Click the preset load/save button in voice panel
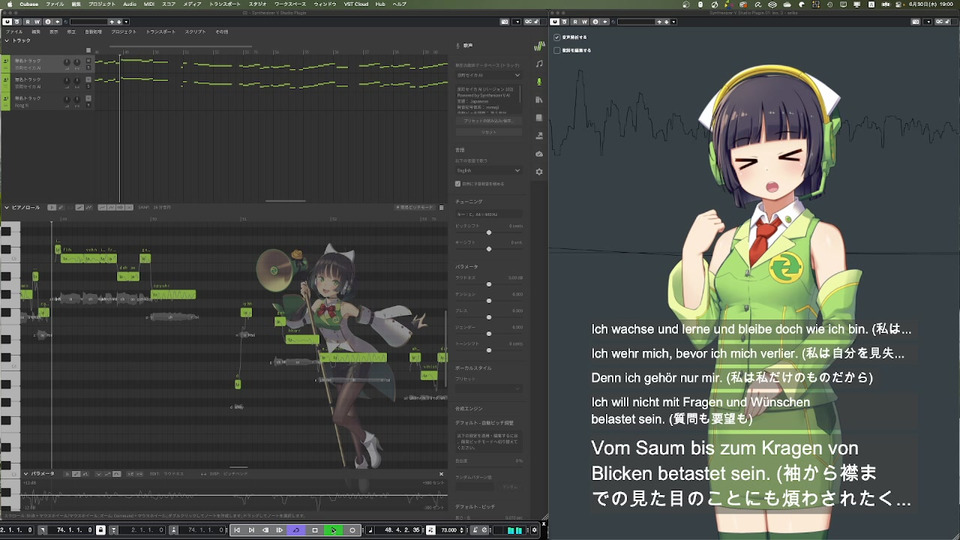The image size is (960, 540). point(488,121)
